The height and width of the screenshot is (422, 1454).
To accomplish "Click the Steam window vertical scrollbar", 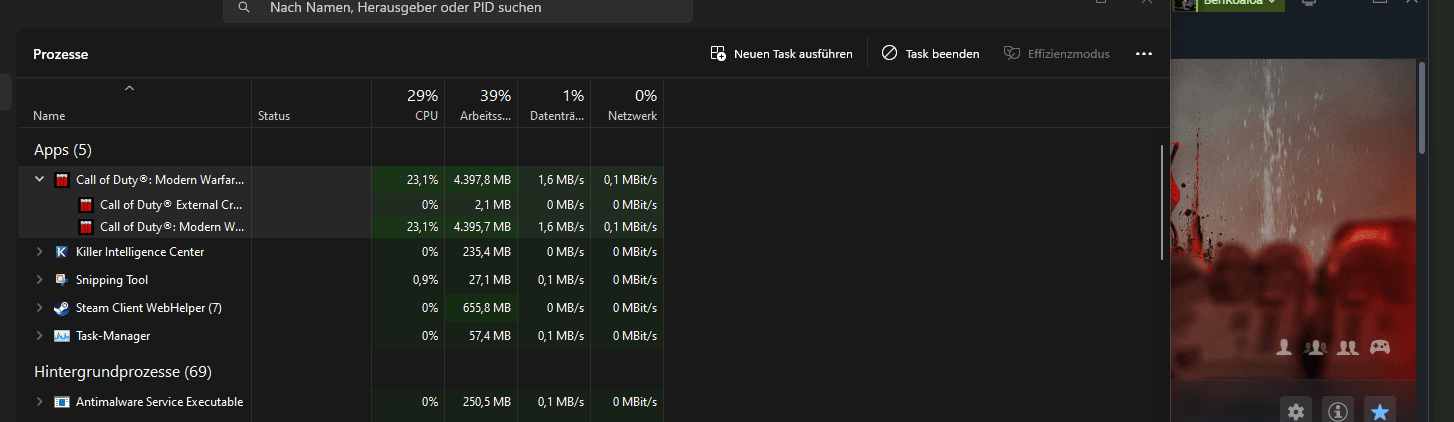I will (1422, 107).
